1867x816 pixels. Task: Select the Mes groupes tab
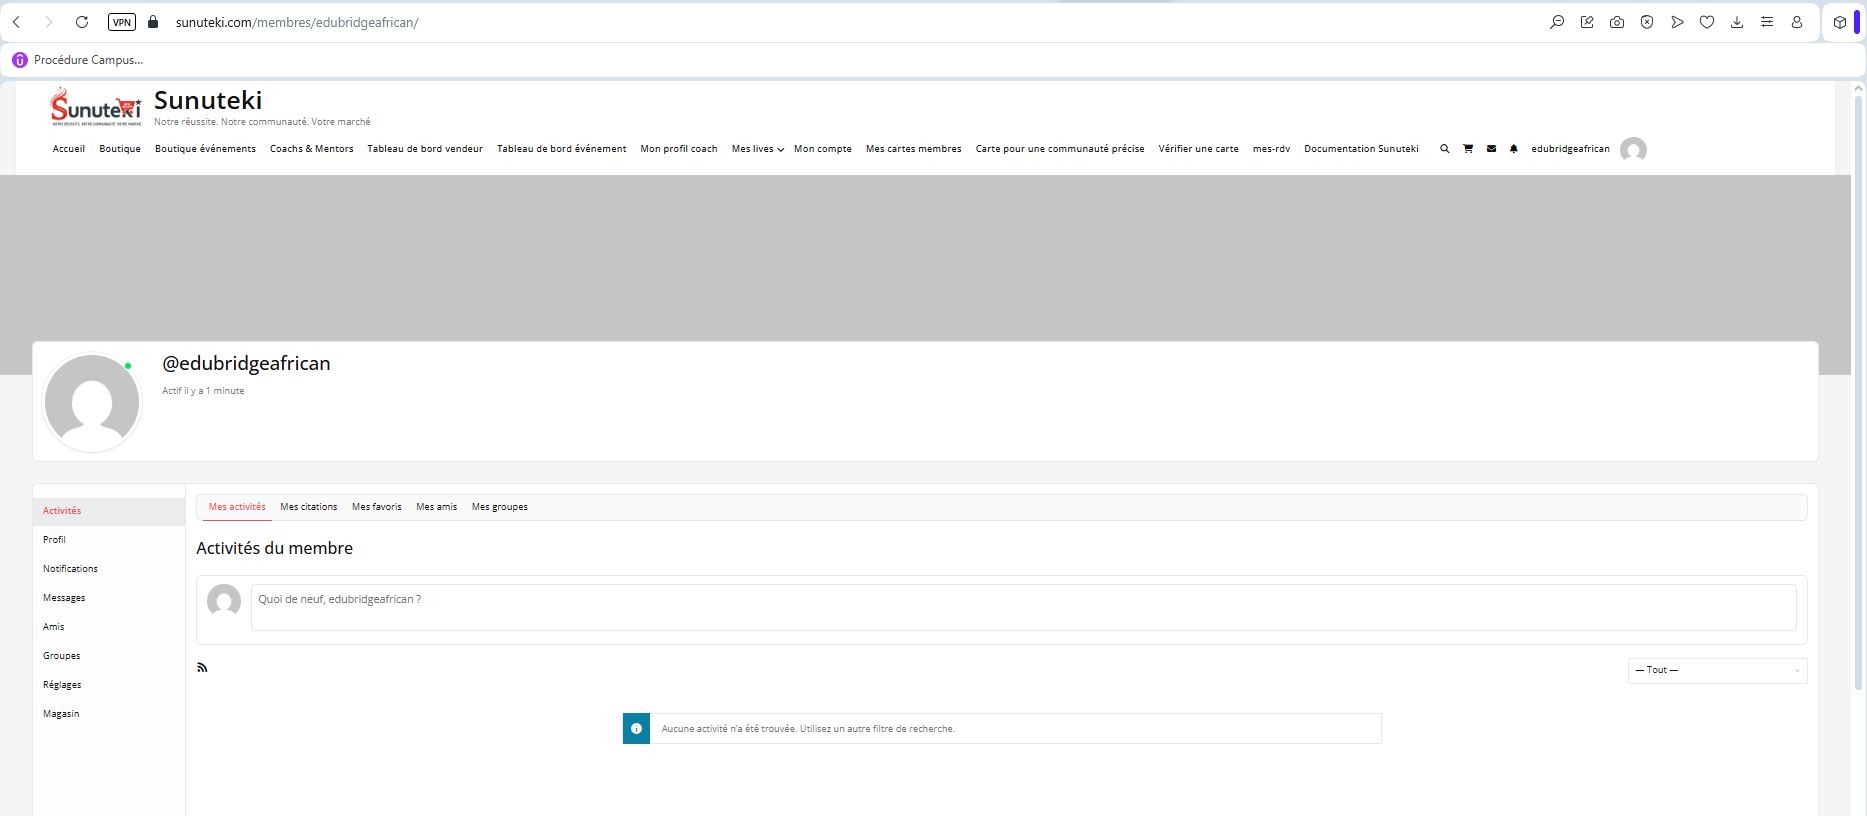click(x=499, y=507)
